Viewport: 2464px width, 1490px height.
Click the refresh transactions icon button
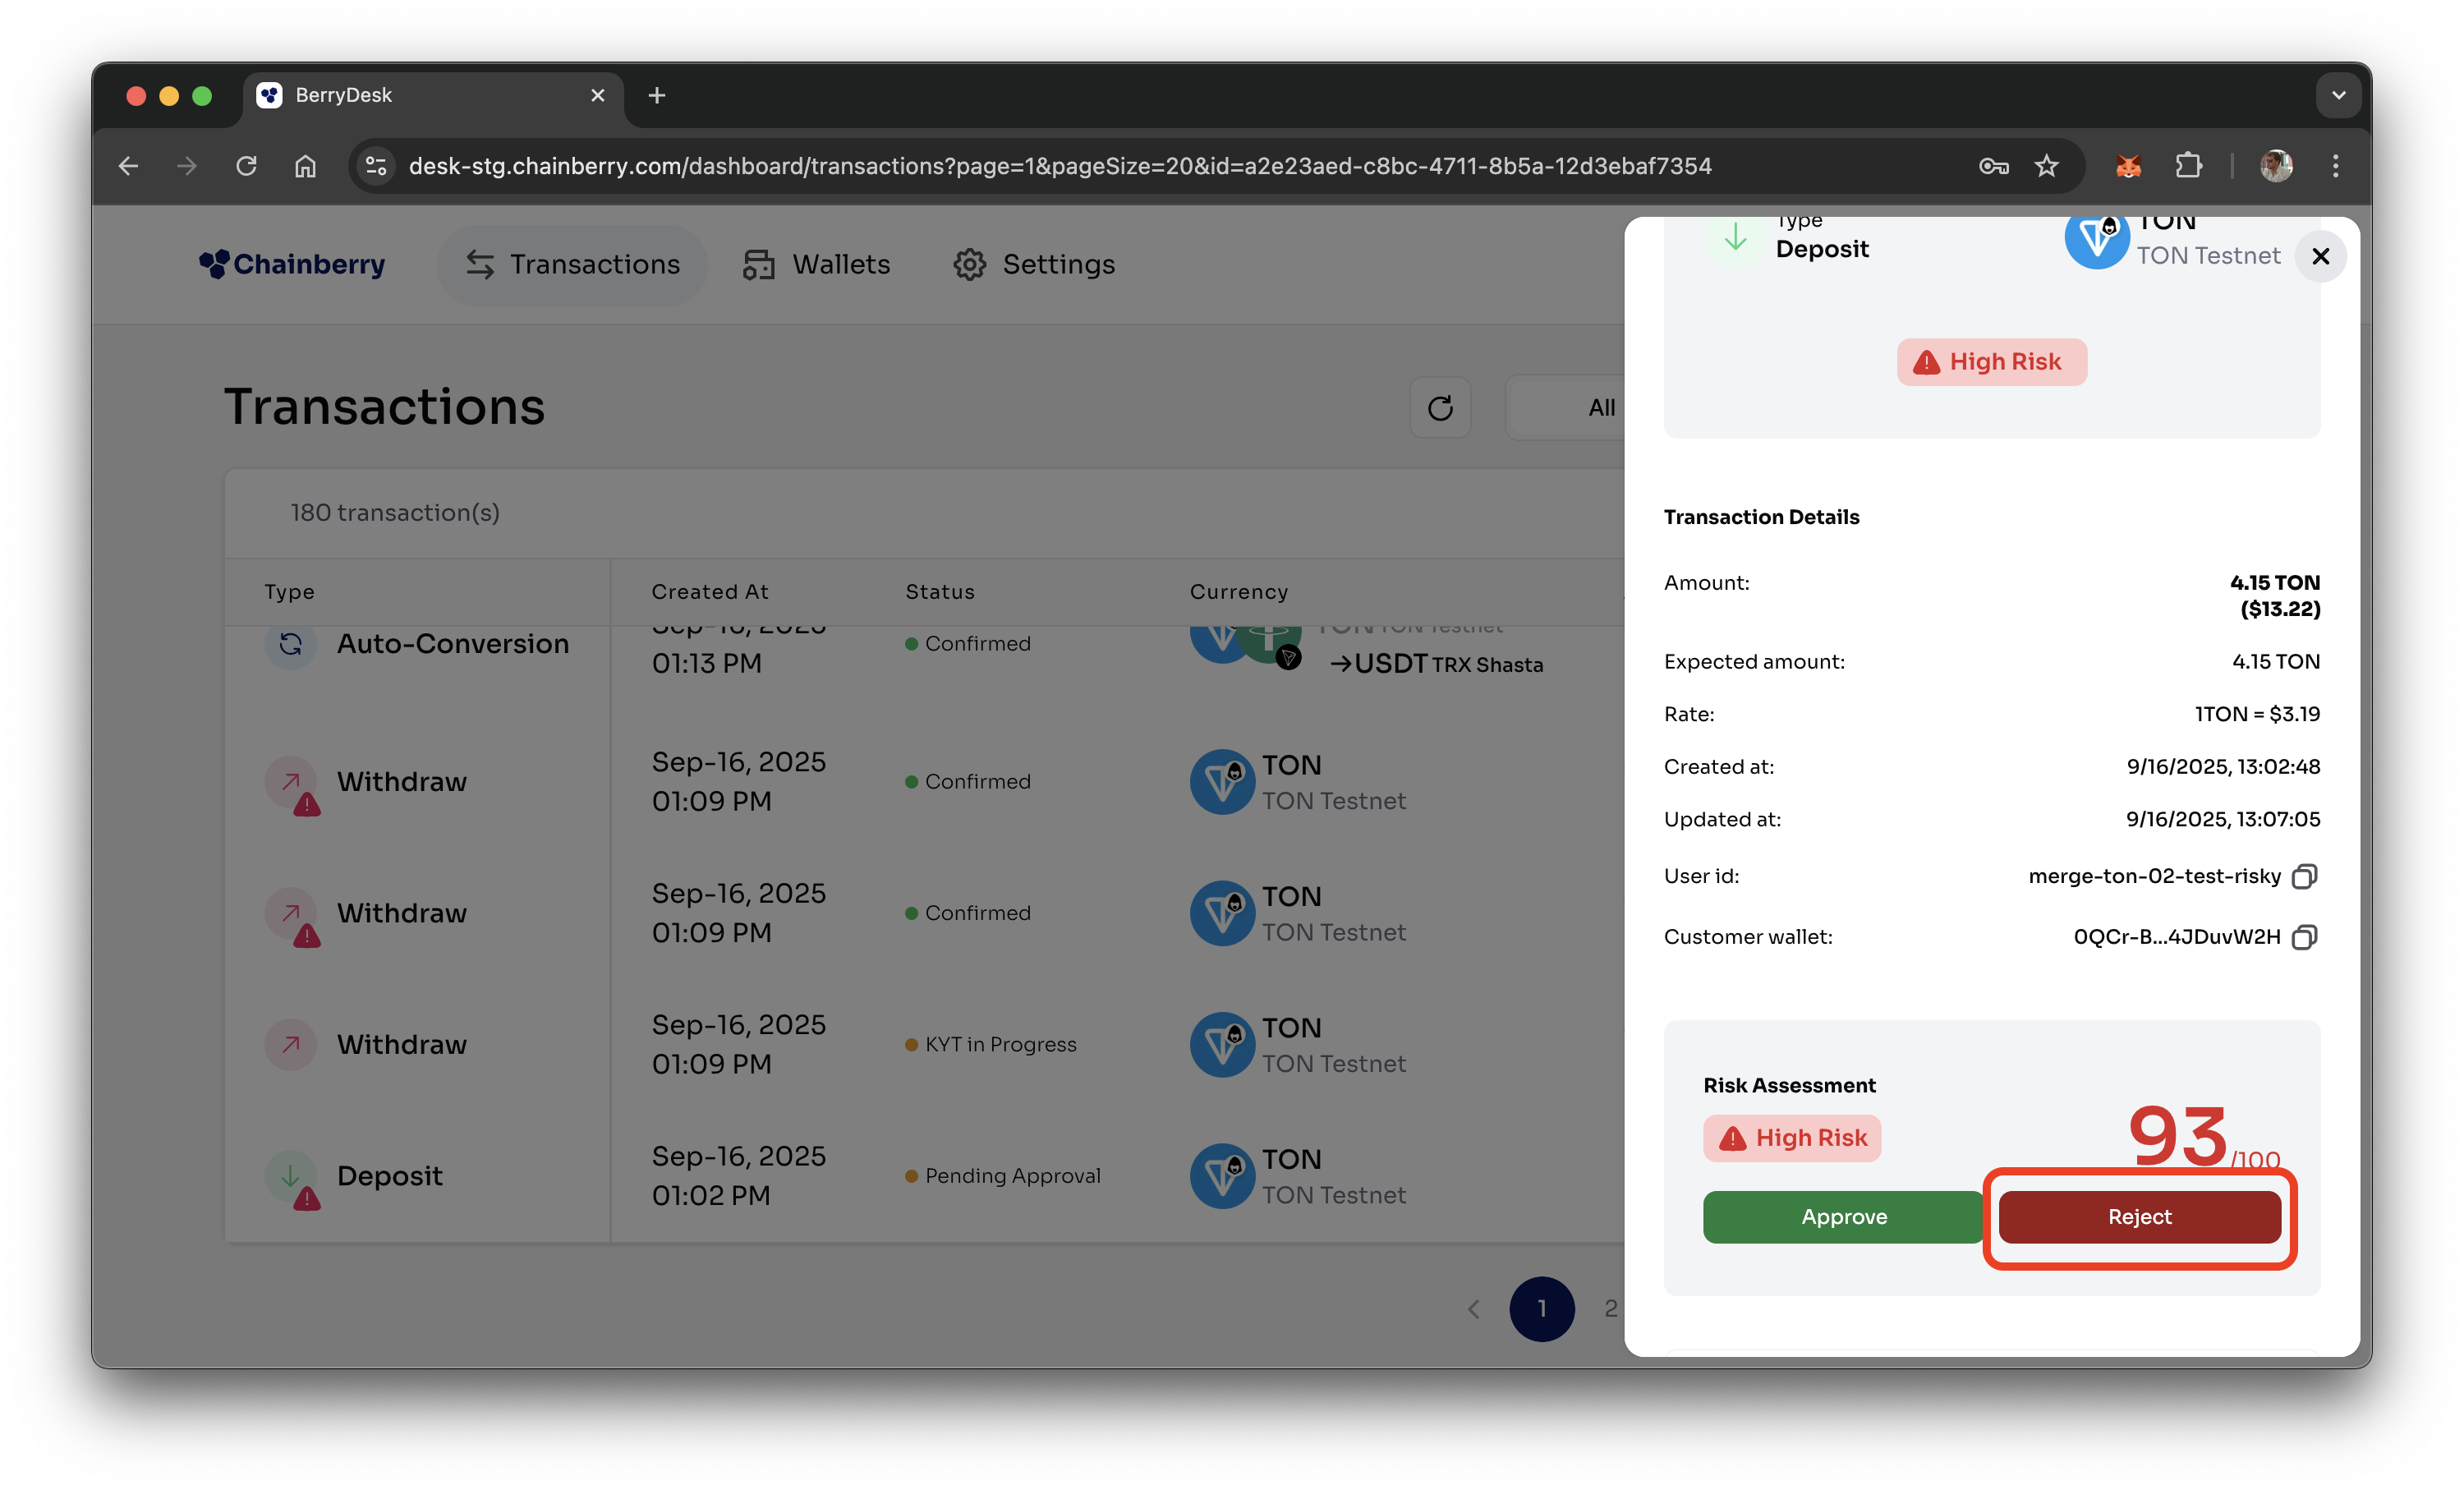(1440, 408)
